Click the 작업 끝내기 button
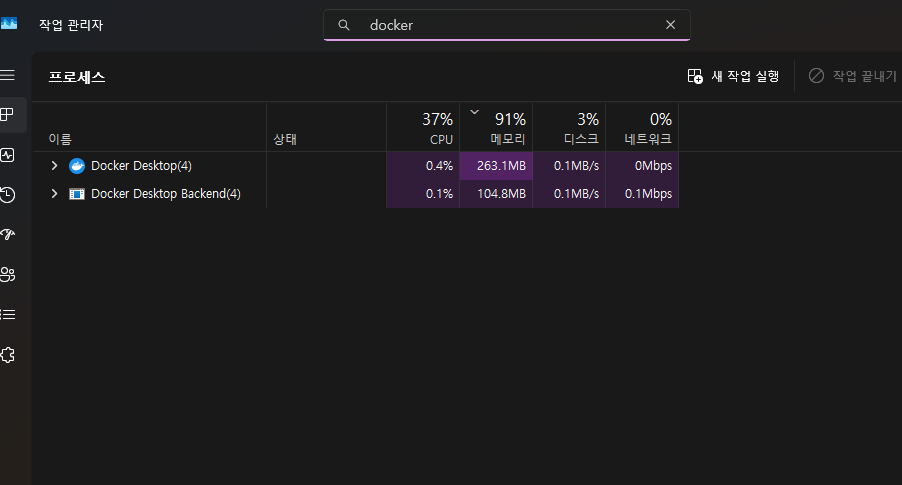This screenshot has width=902, height=485. click(x=853, y=76)
